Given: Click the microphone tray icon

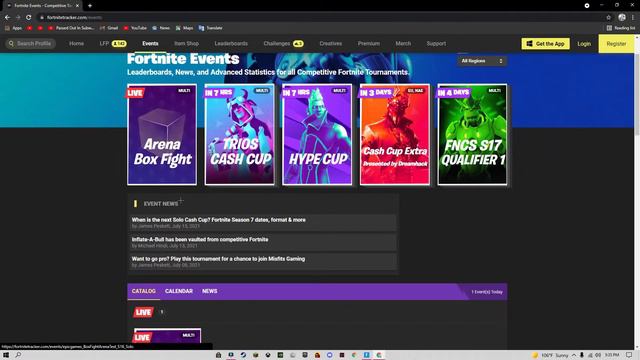Looking at the screenshot, I should 582,355.
